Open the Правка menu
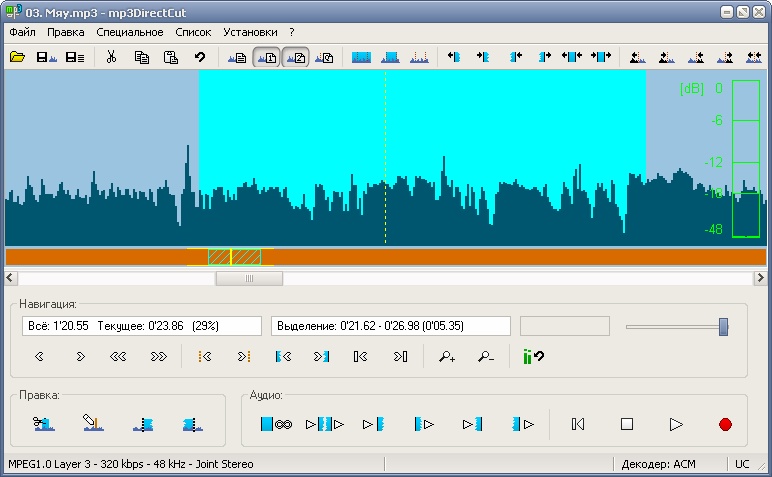 click(x=66, y=32)
